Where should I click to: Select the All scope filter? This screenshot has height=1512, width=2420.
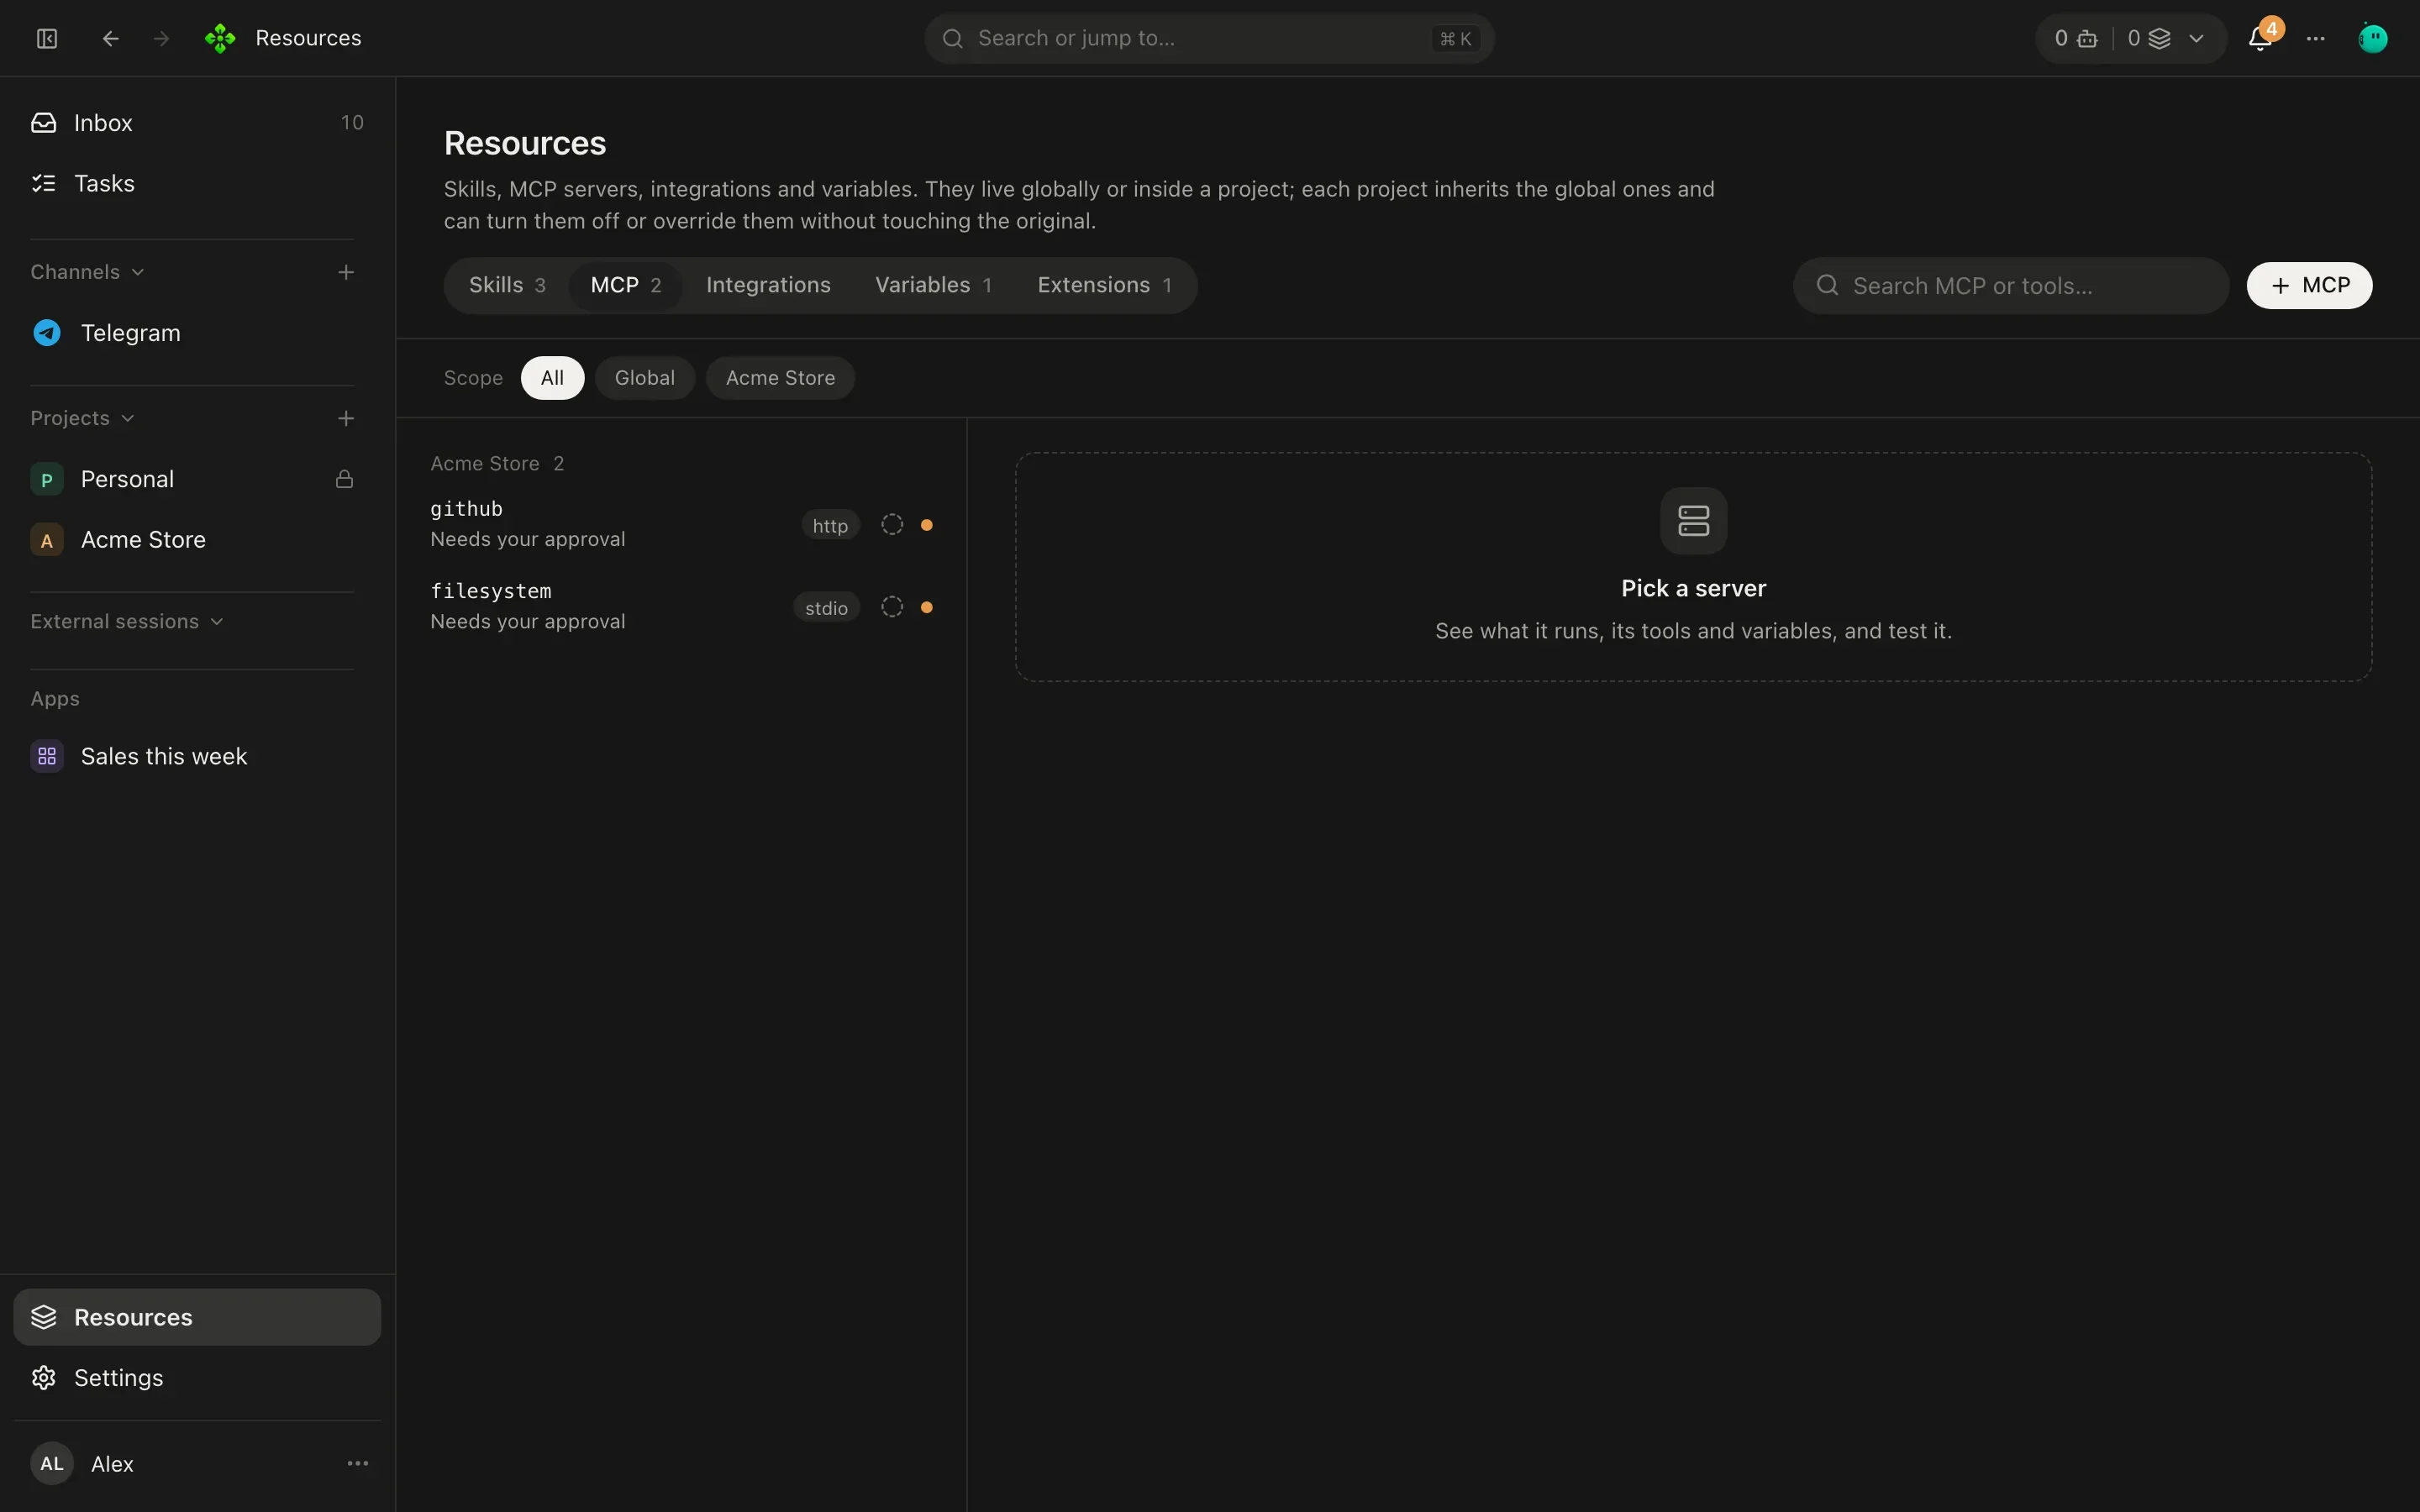coord(552,378)
